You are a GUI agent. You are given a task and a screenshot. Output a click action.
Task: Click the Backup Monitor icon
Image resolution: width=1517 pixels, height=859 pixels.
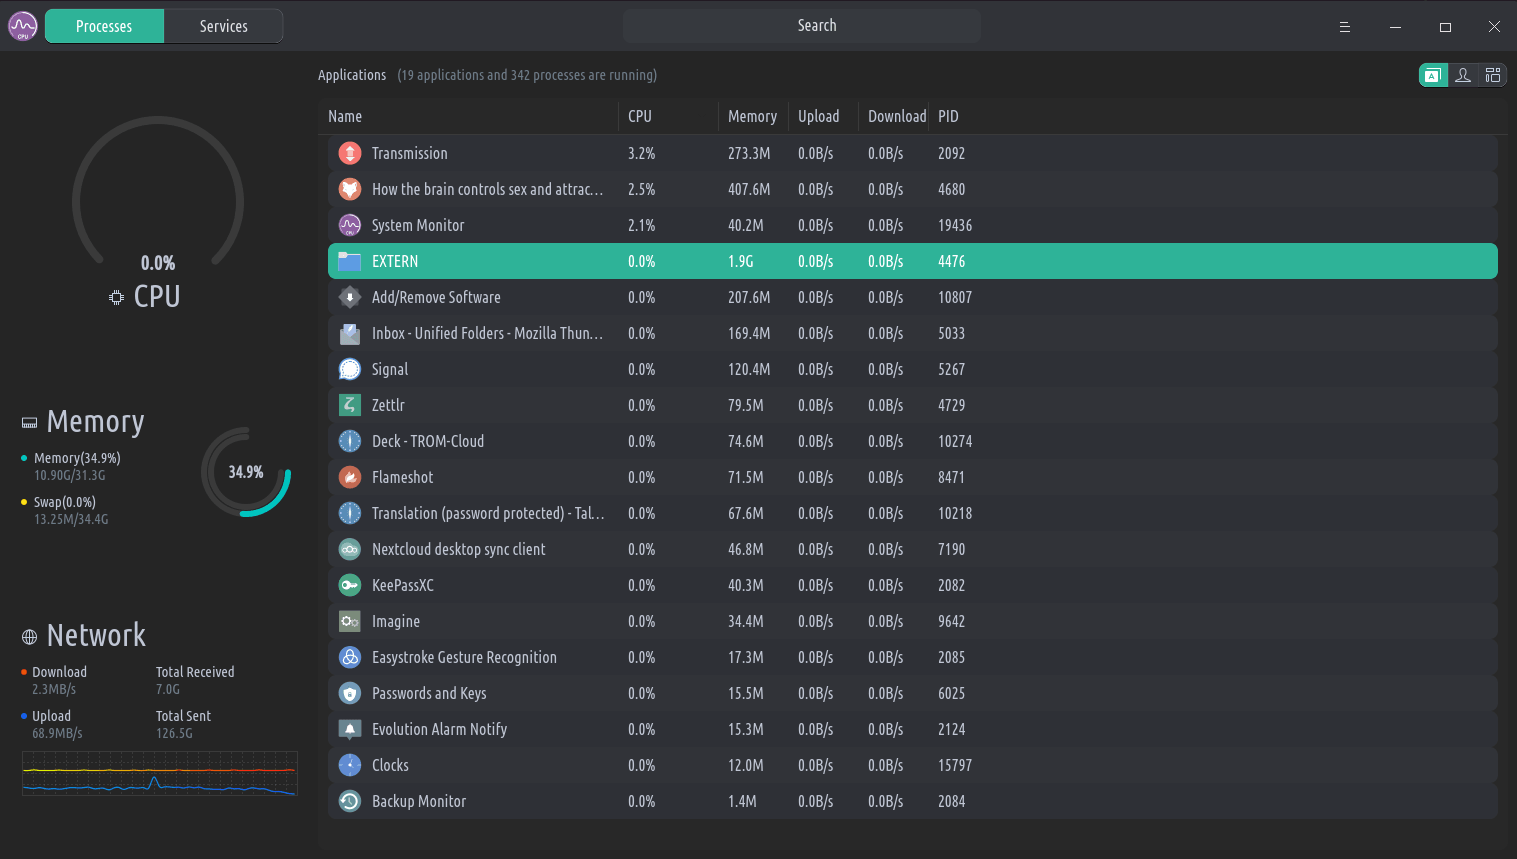(349, 801)
